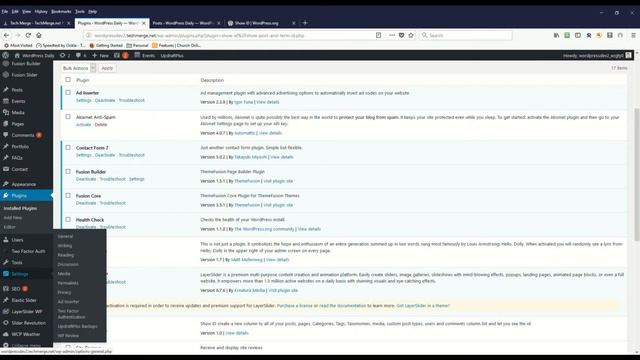
Task: Open Fusion Builder in the admin sidebar
Action: [26, 64]
